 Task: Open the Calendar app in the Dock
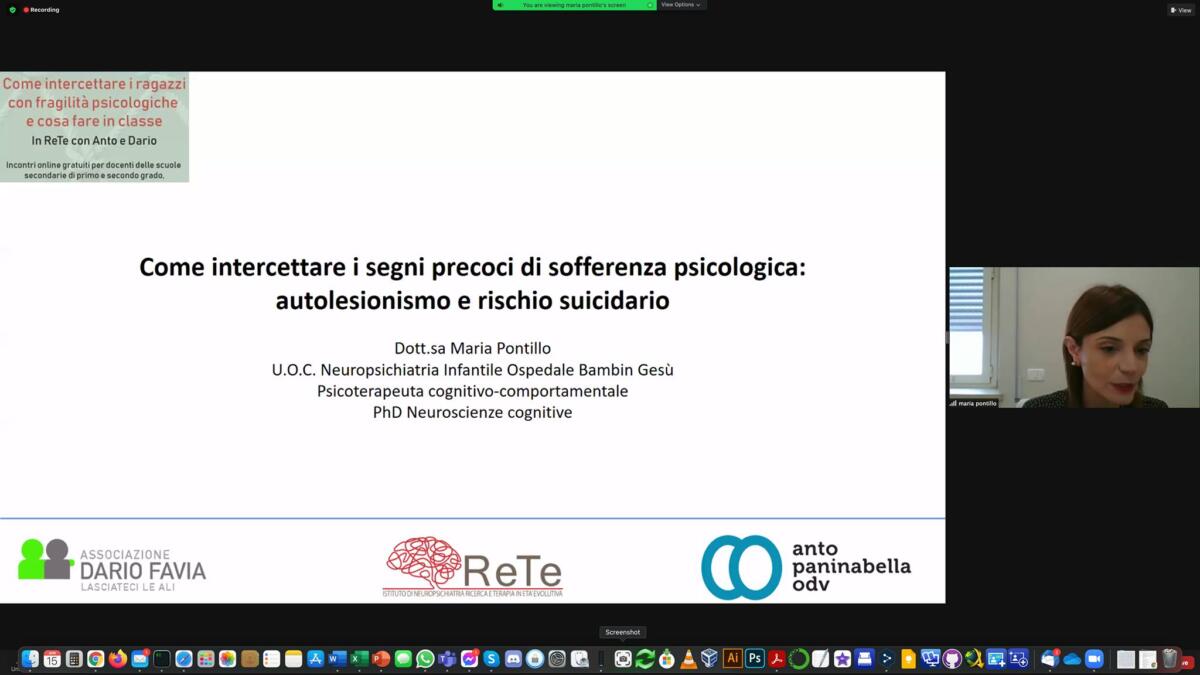point(52,659)
